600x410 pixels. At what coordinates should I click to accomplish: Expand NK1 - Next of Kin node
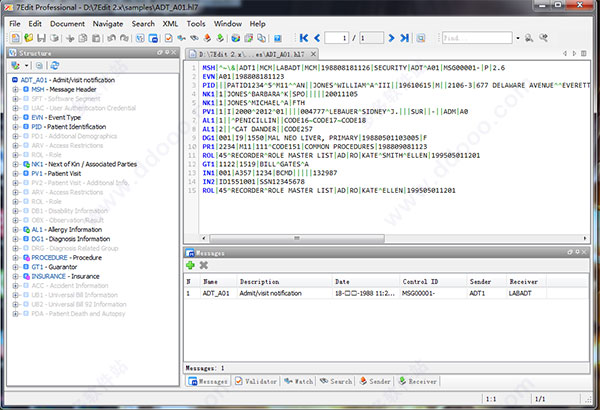pyautogui.click(x=15, y=164)
